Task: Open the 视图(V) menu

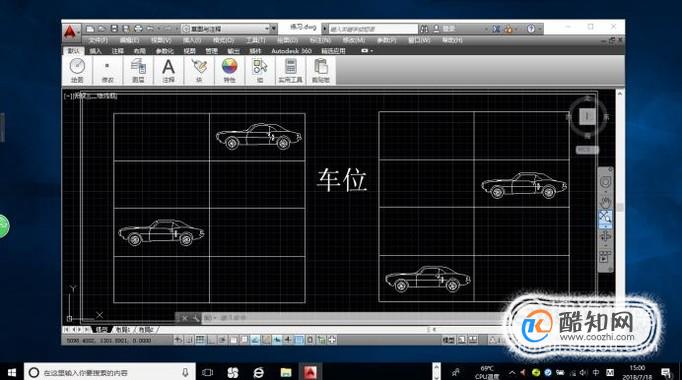Action: coord(161,40)
